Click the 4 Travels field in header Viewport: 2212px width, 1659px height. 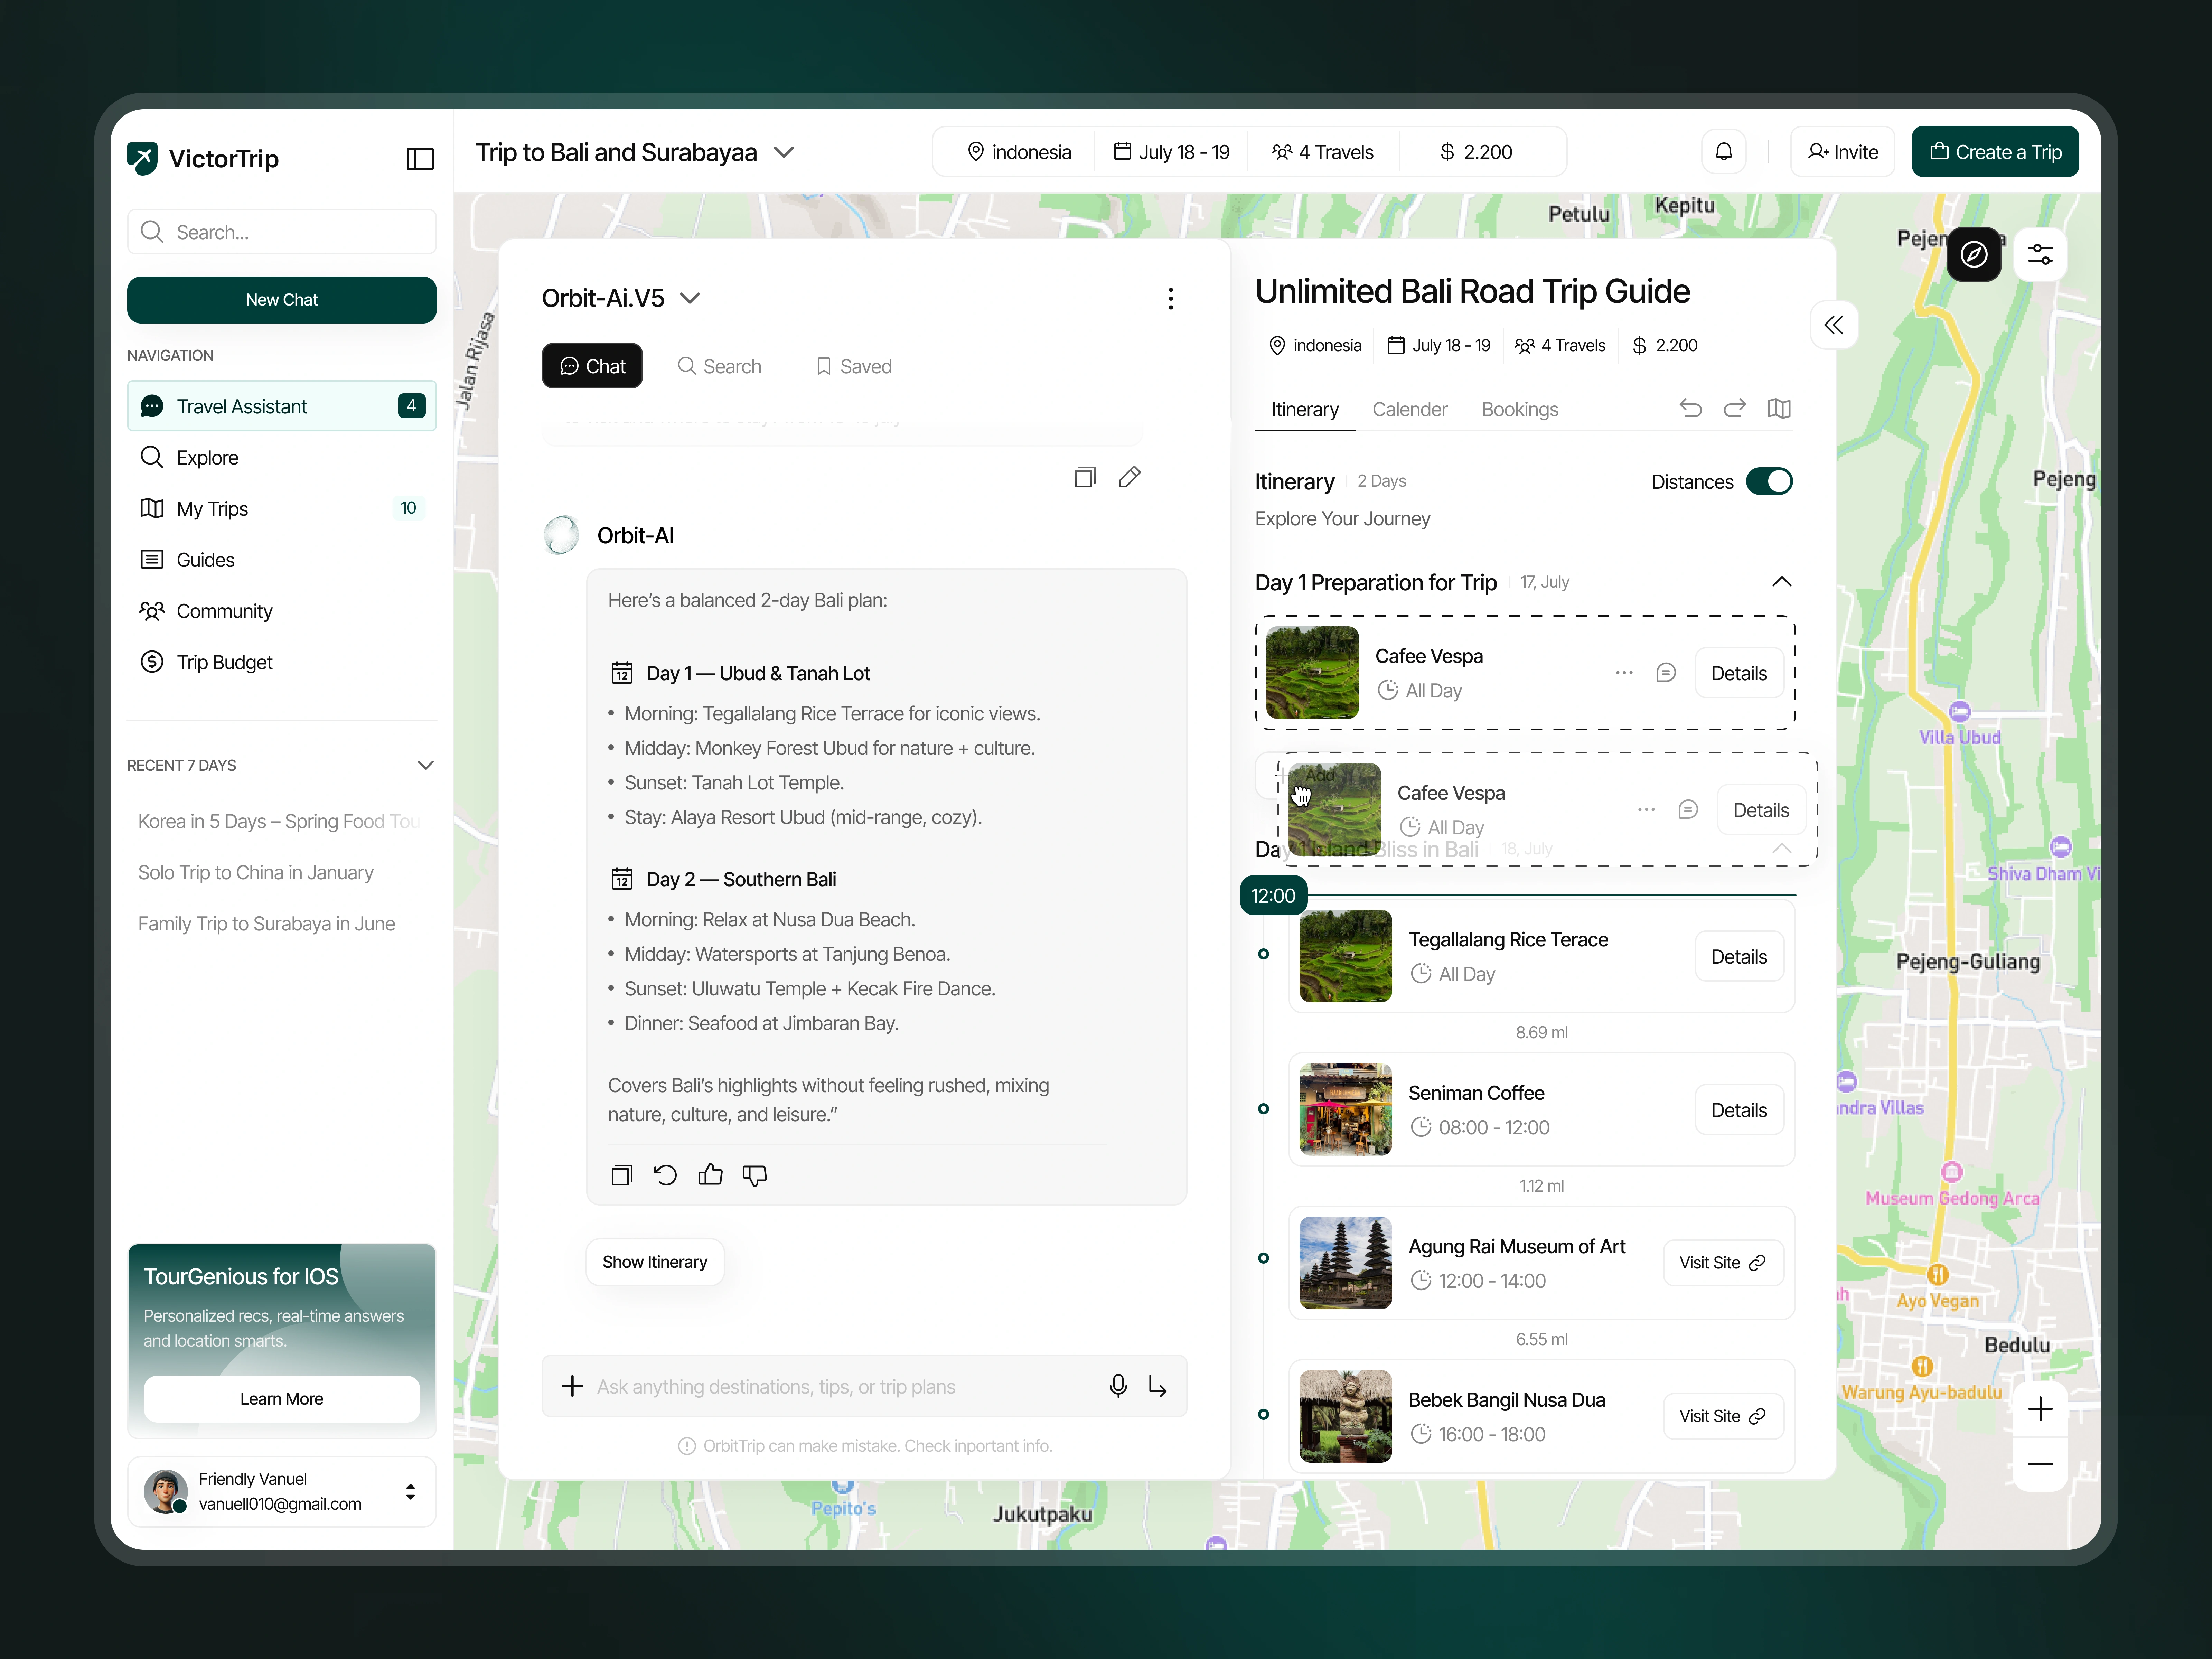pos(1323,152)
